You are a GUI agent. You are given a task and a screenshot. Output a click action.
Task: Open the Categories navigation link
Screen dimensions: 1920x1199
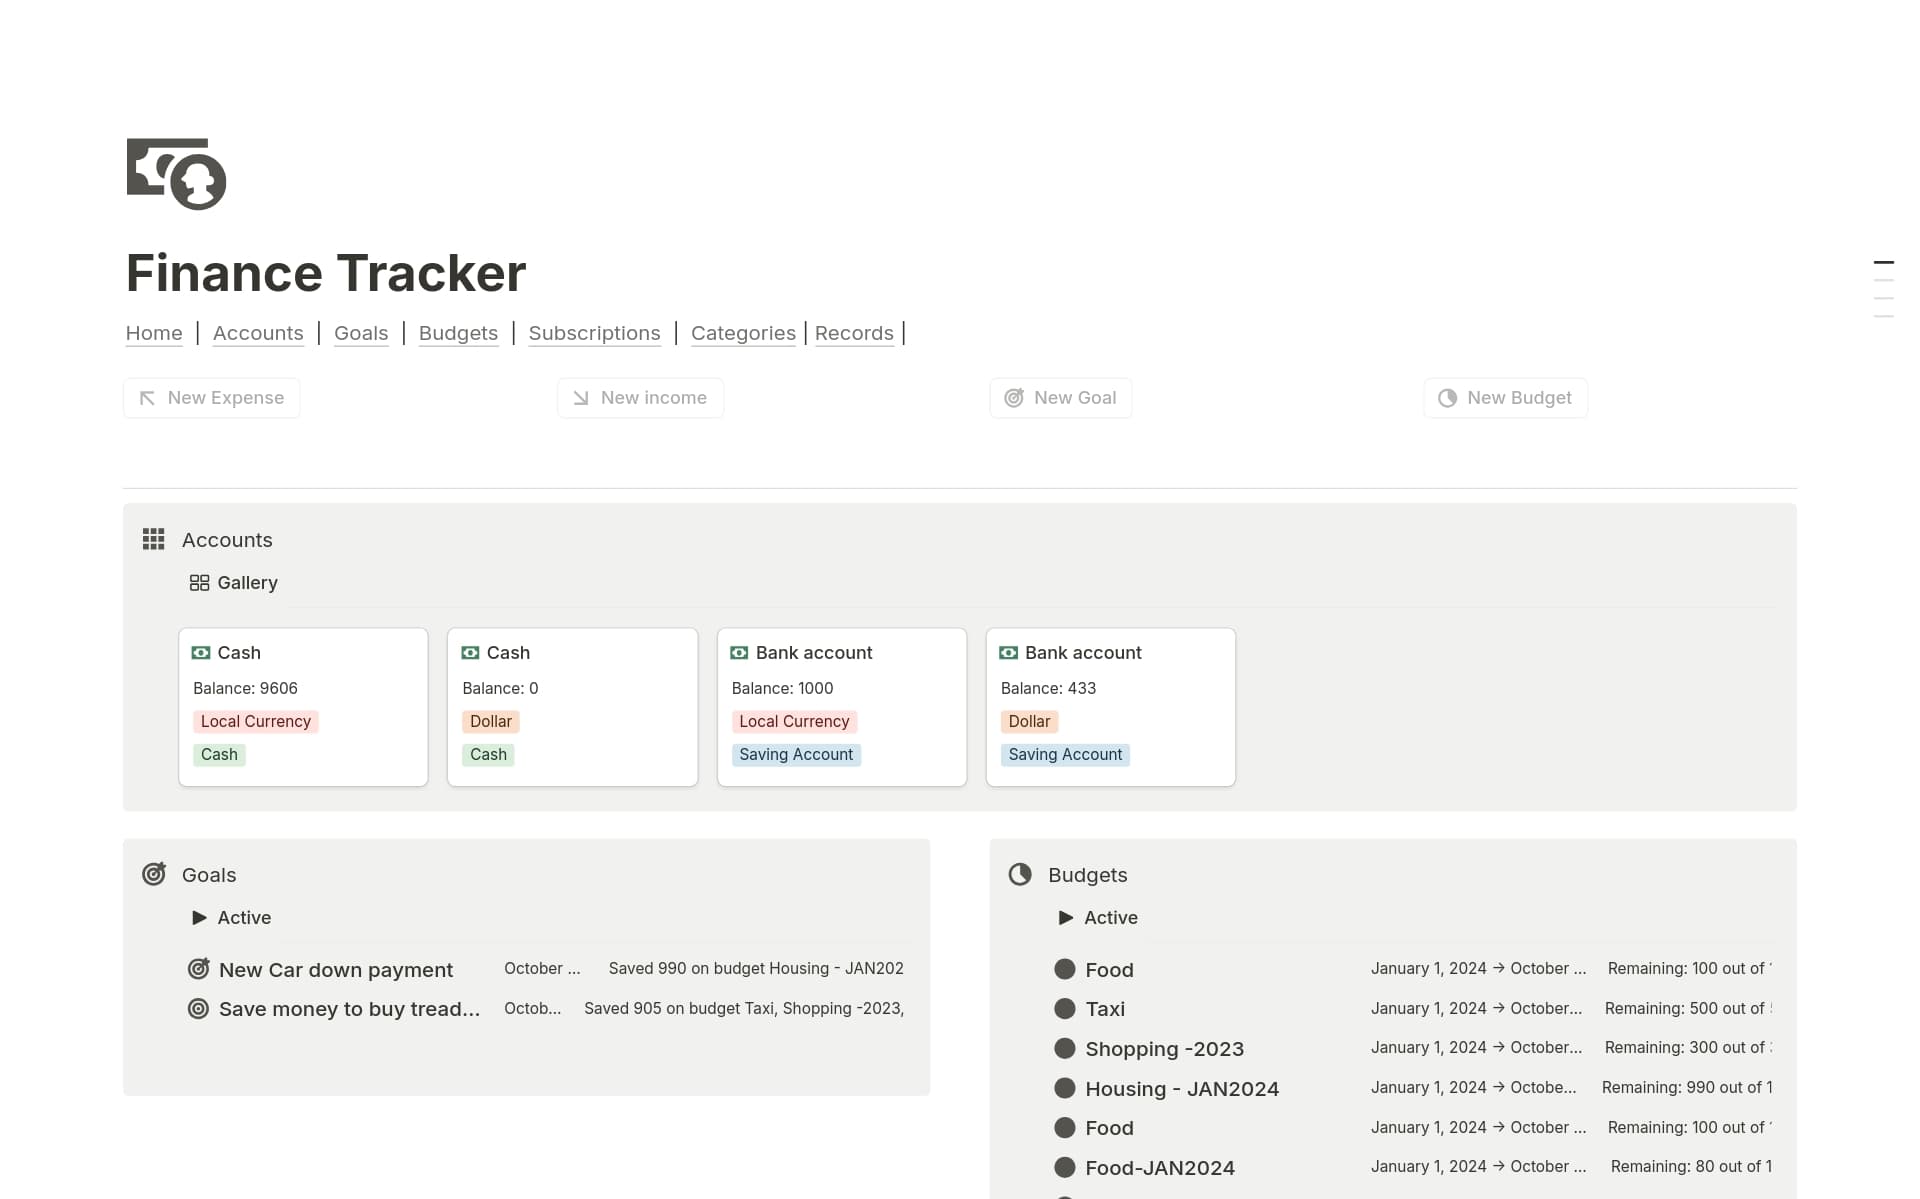pos(743,333)
